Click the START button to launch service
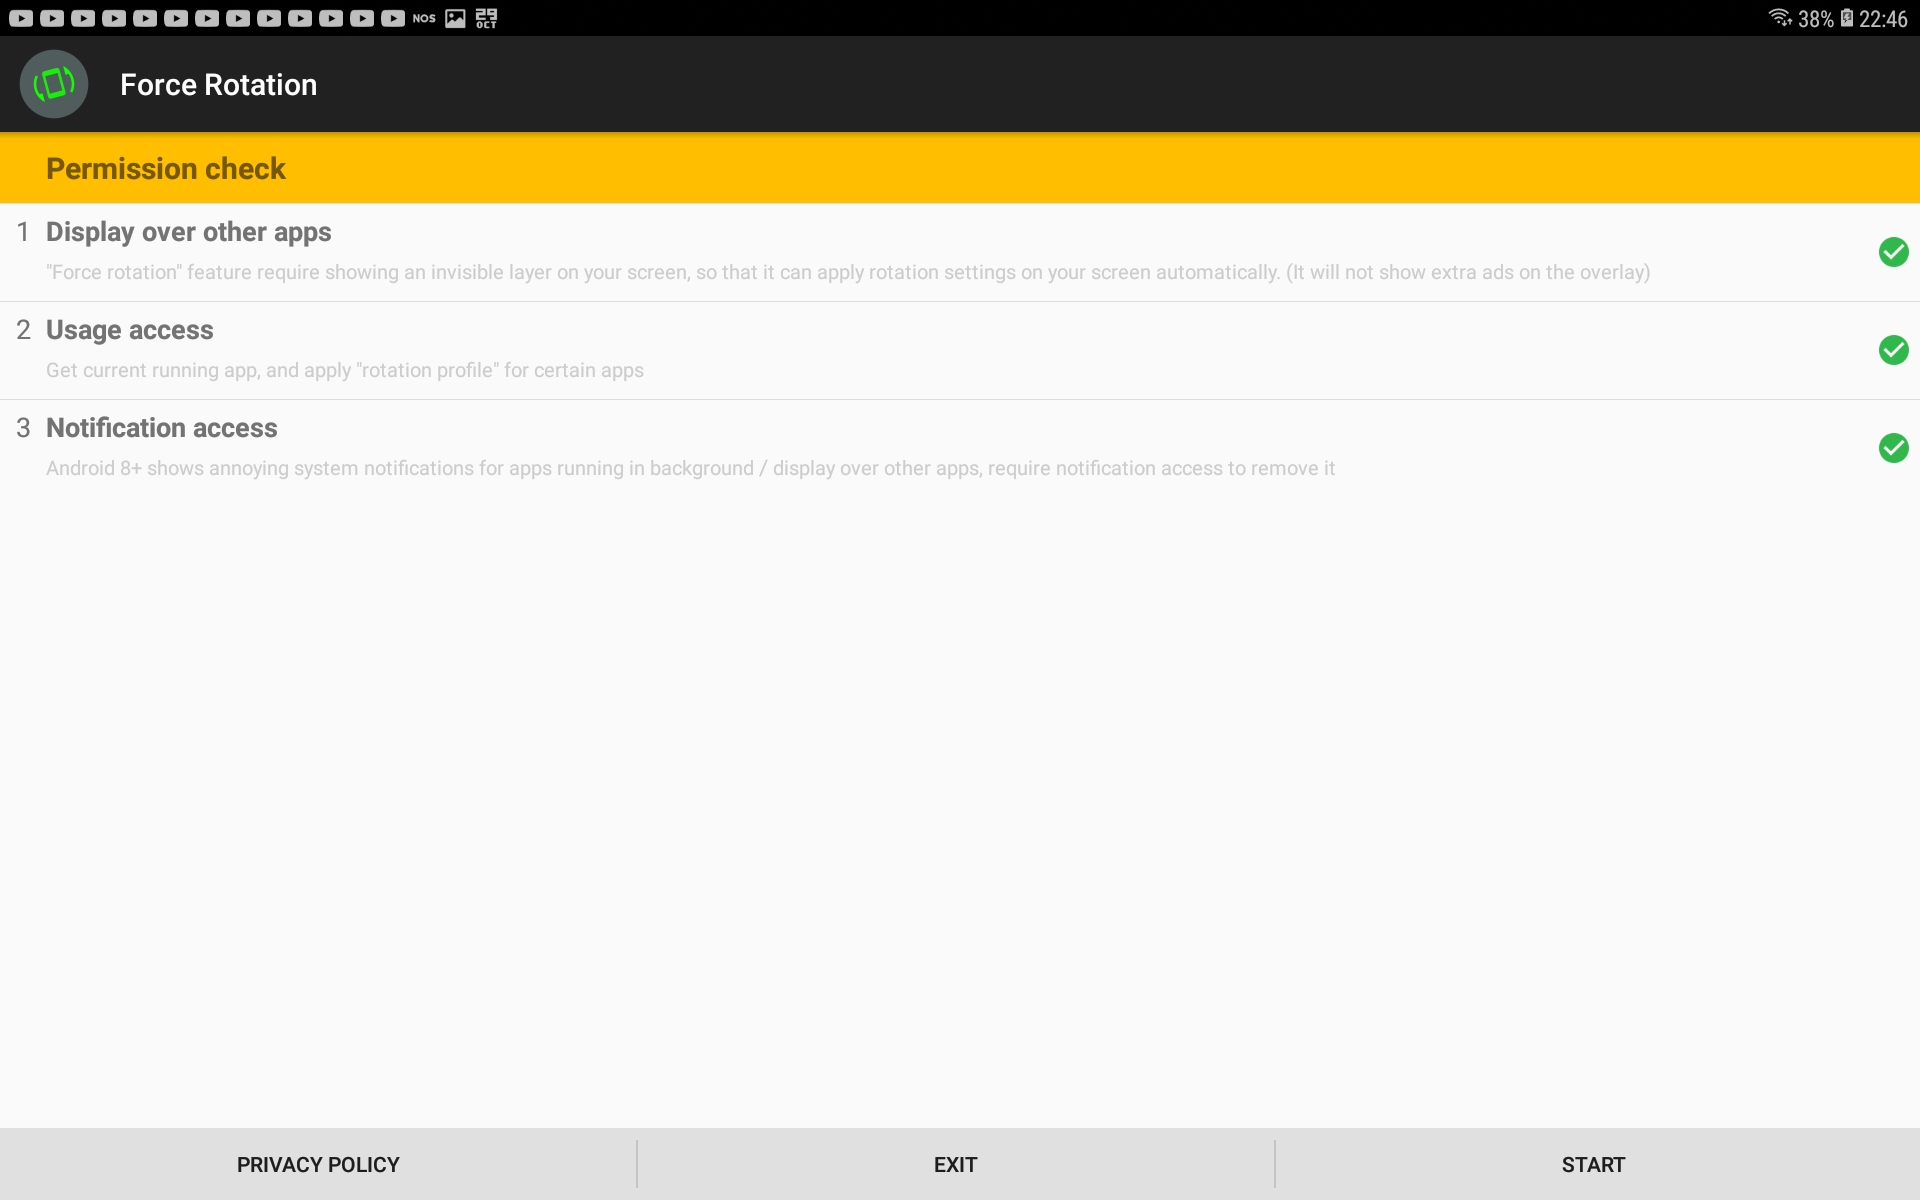 [x=1594, y=1163]
